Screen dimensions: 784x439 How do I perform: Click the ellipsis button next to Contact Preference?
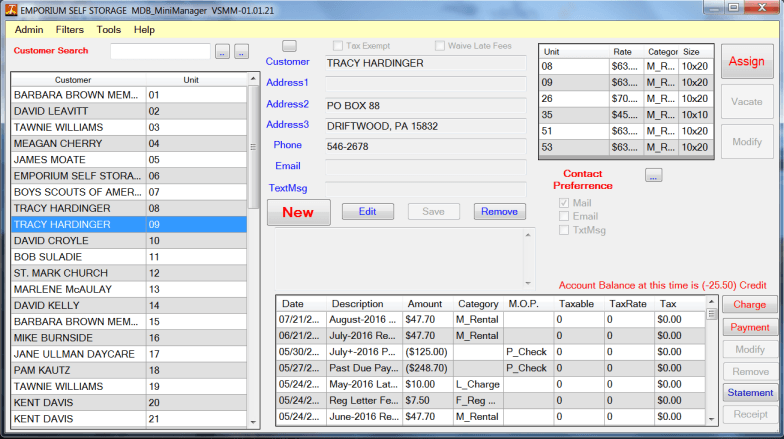[x=654, y=175]
